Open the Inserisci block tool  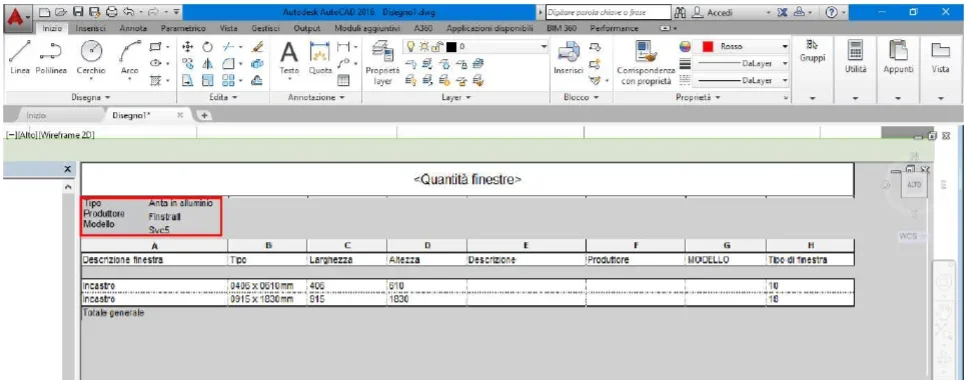(x=568, y=59)
